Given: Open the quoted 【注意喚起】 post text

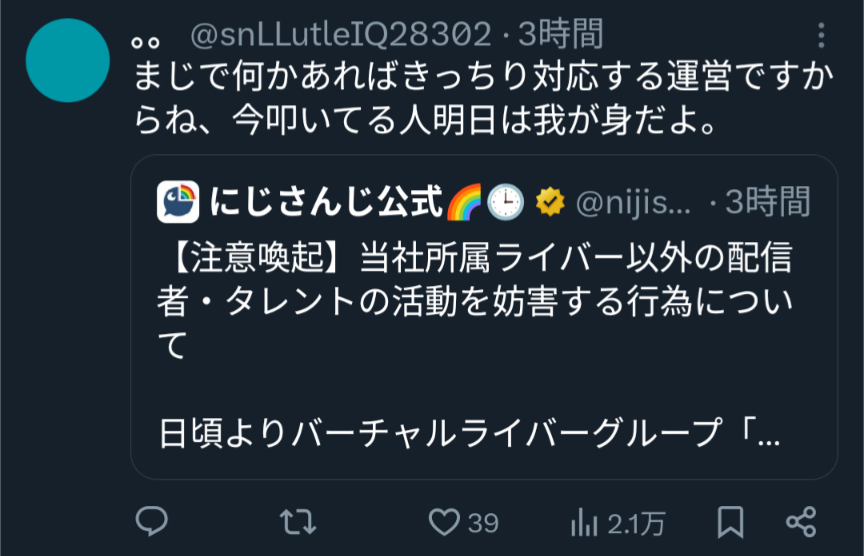Looking at the screenshot, I should coord(475,300).
